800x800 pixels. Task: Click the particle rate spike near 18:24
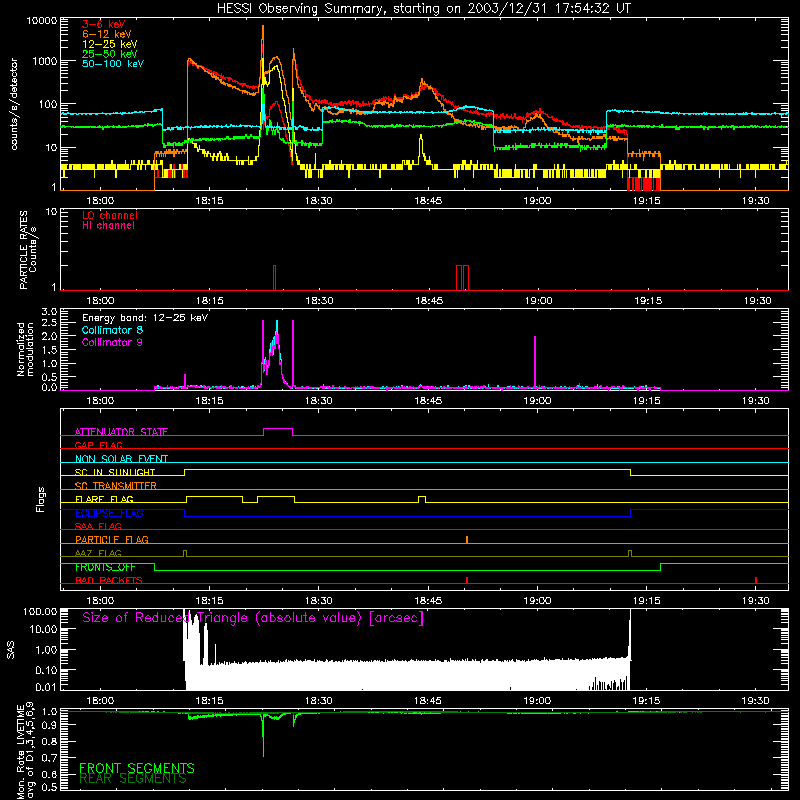(x=274, y=278)
